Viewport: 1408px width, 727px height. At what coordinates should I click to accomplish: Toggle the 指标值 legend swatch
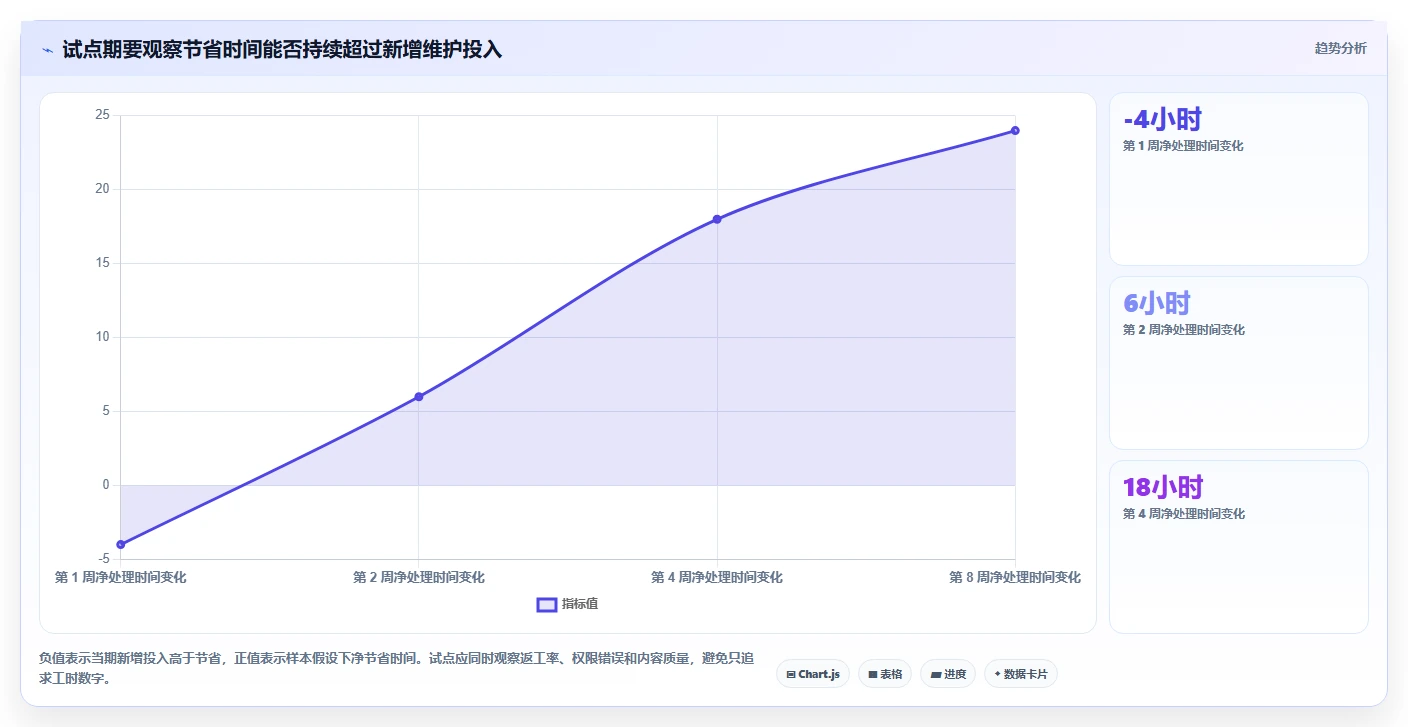[546, 604]
